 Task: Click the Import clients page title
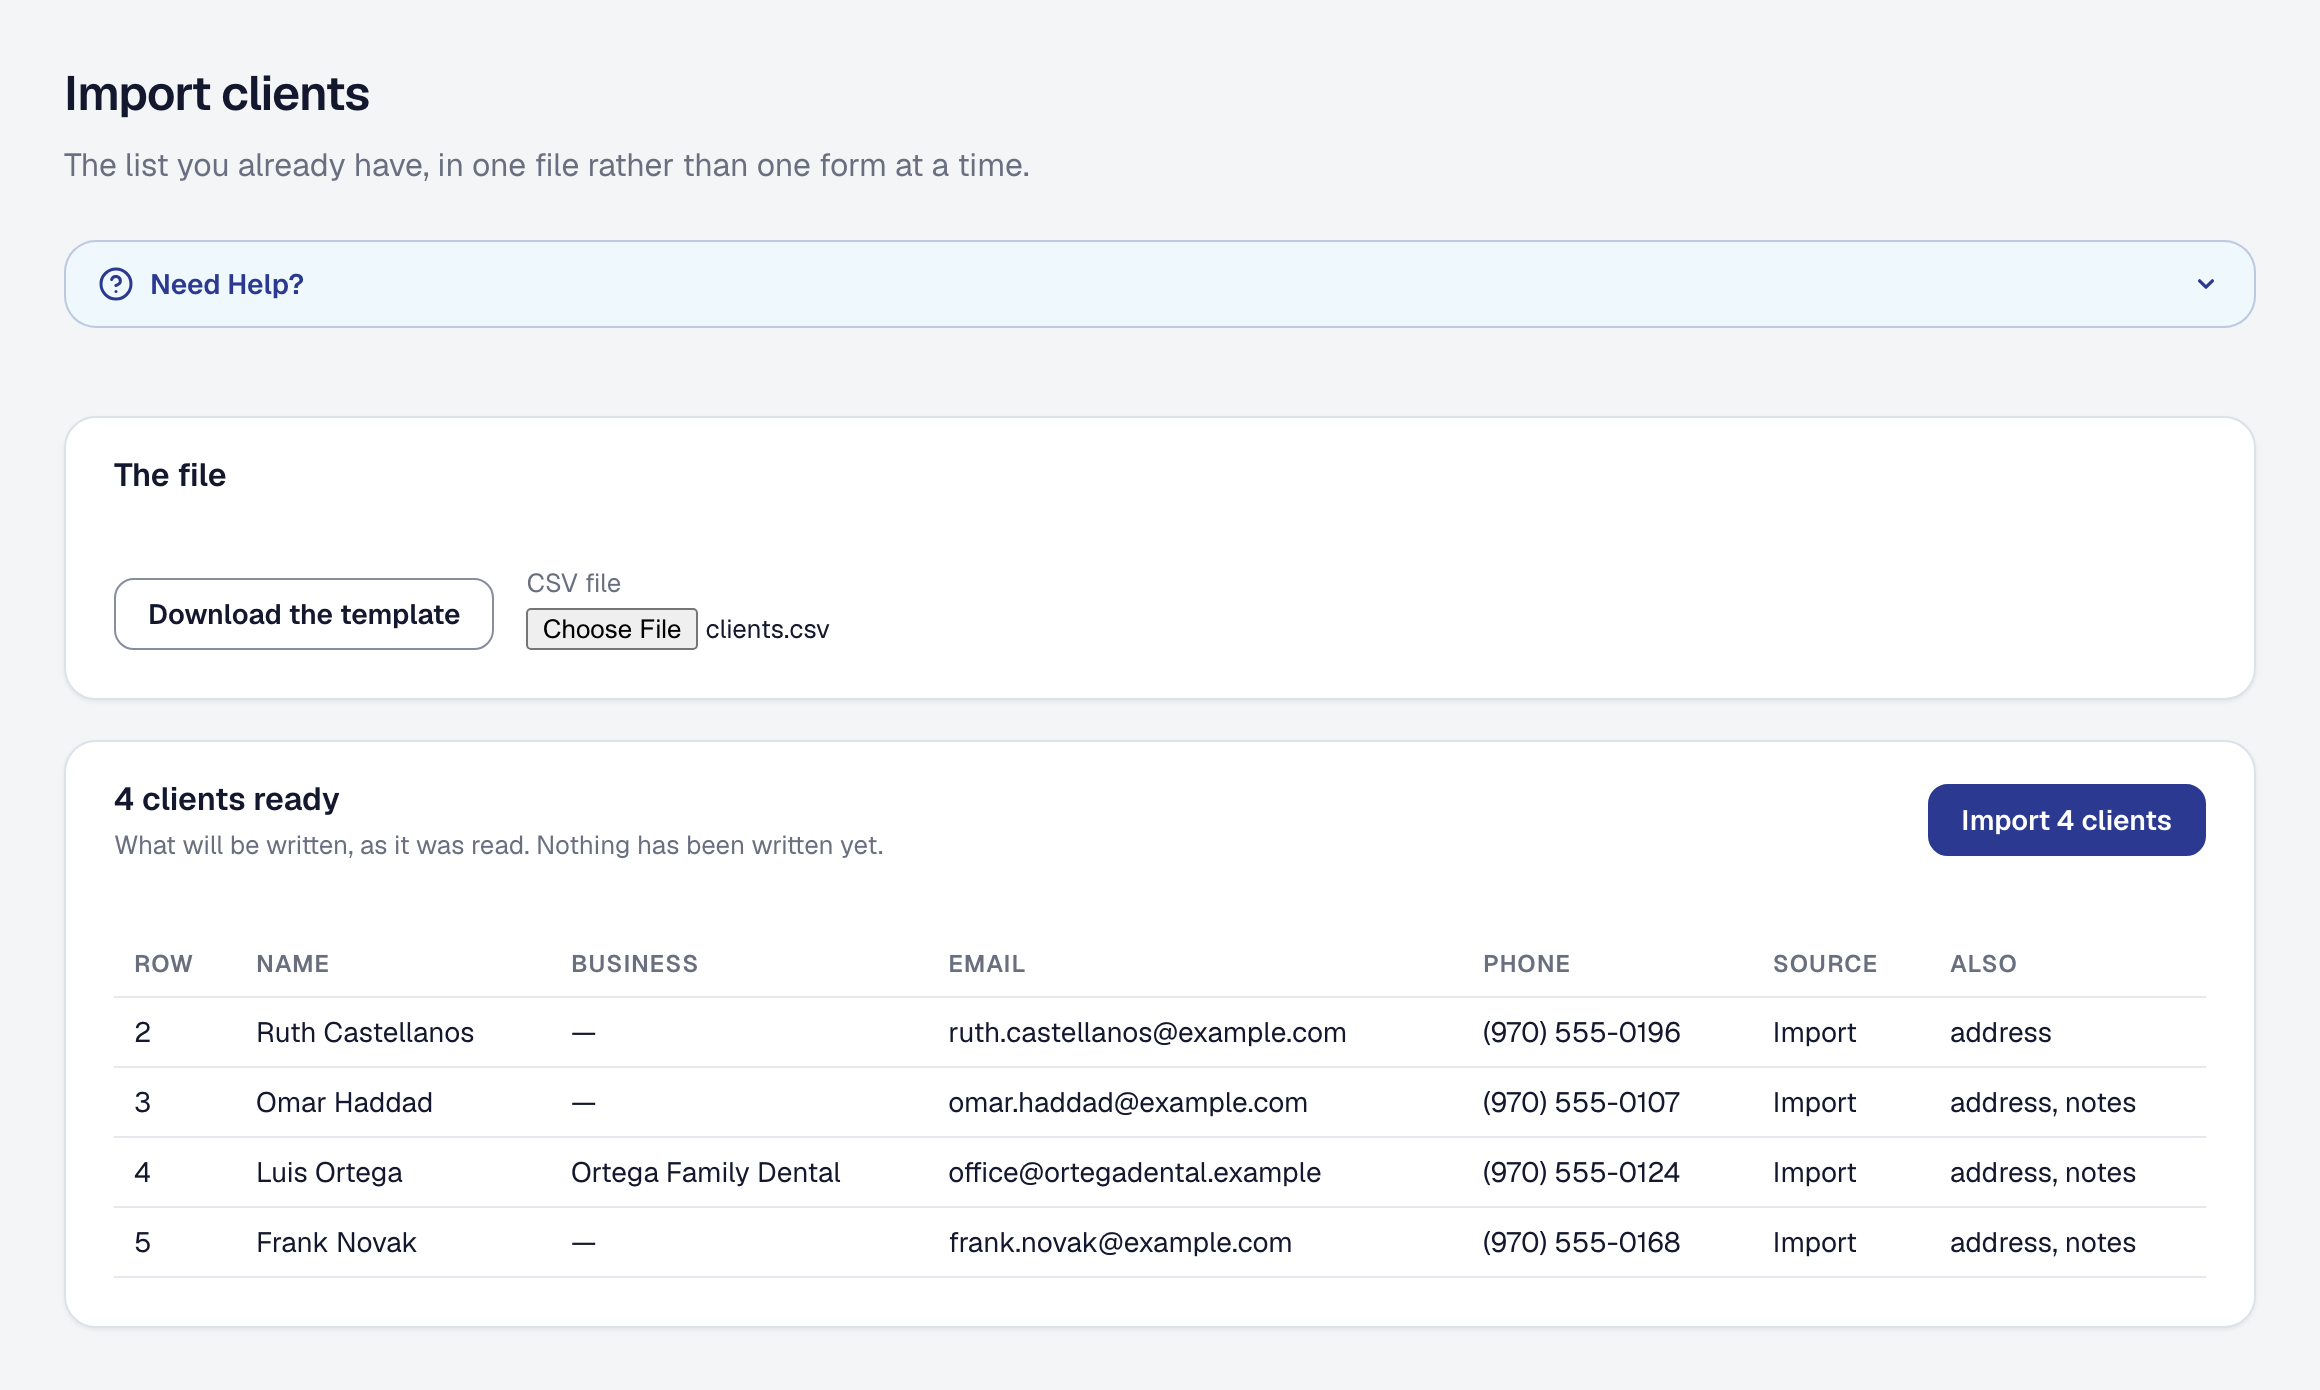(x=217, y=94)
